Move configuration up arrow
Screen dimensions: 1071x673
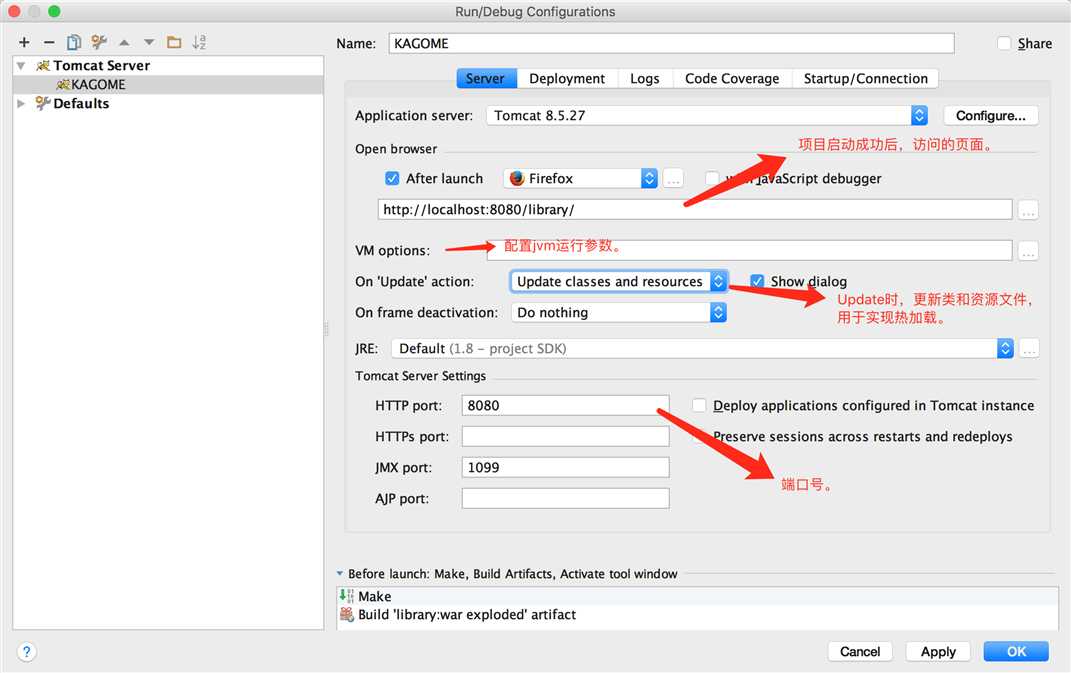click(x=124, y=42)
